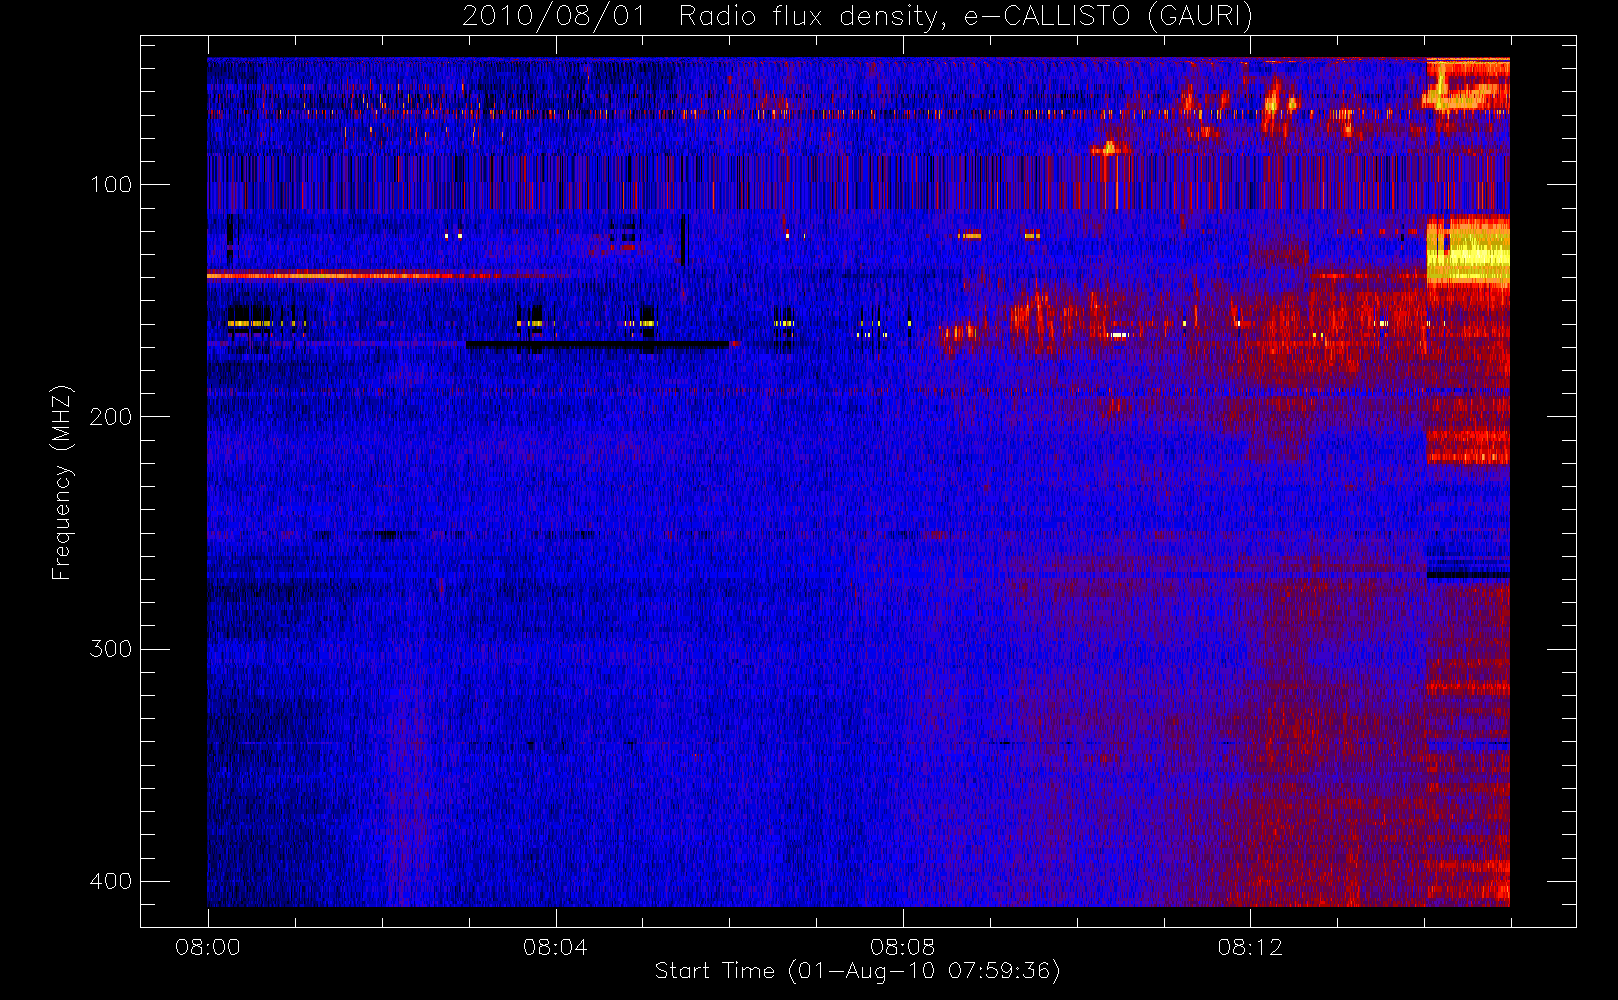The width and height of the screenshot is (1618, 1000).
Task: Select the 'Frequency (MHZ)' y-axis label
Action: (x=62, y=482)
